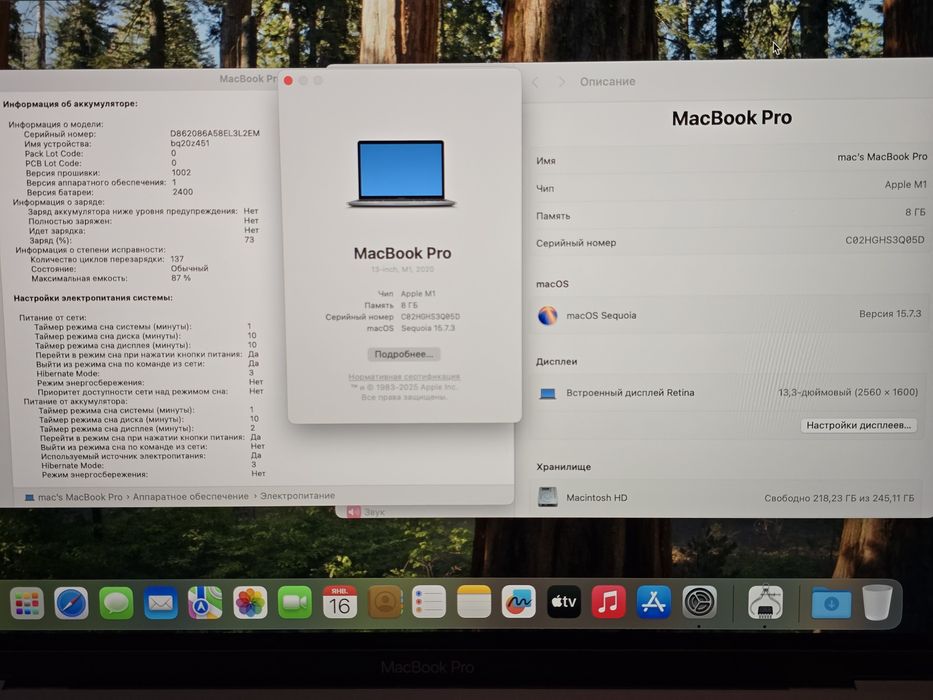
Task: Click Состояние: Обычный row
Action: [120, 268]
